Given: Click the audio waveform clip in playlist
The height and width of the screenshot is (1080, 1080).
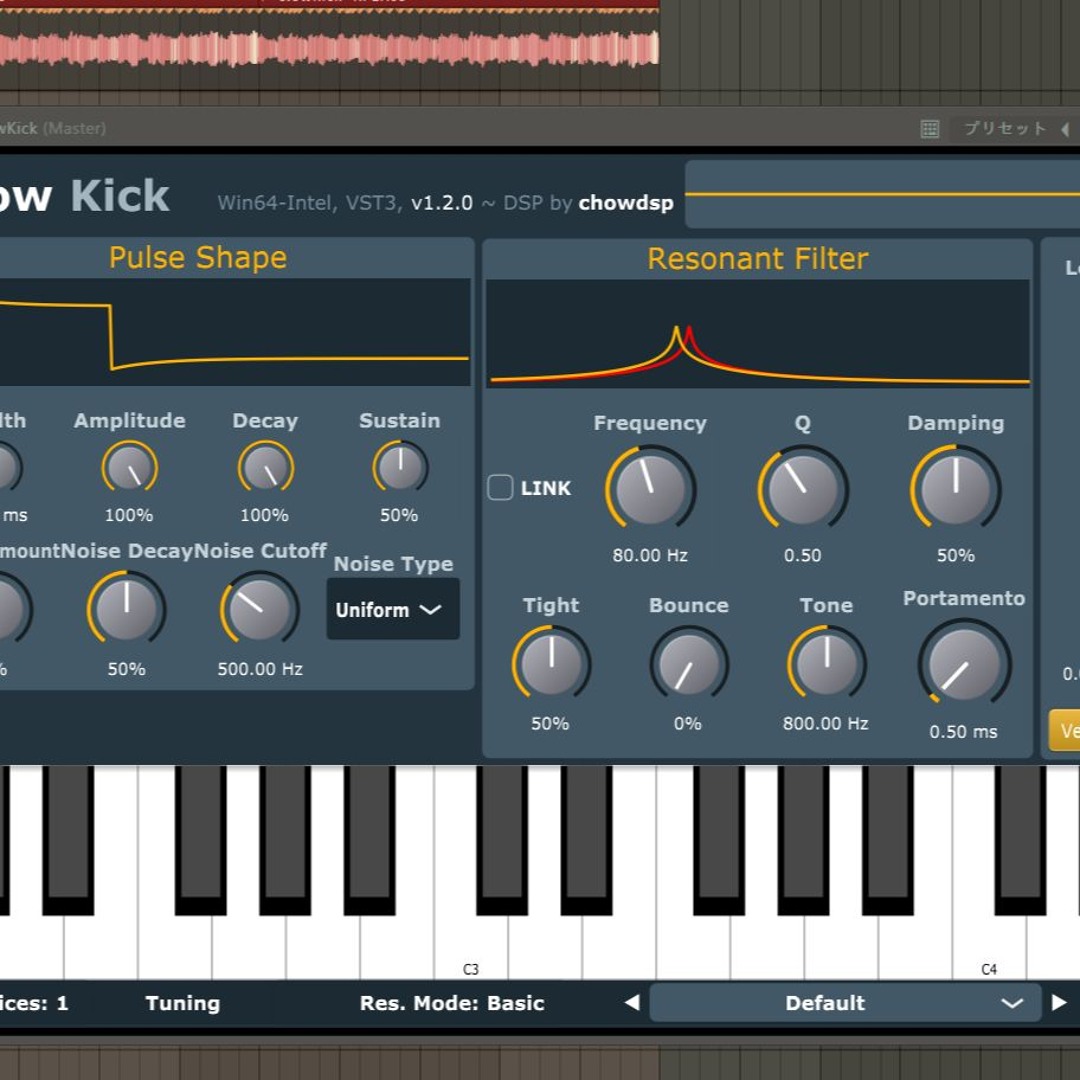Looking at the screenshot, I should 330,48.
